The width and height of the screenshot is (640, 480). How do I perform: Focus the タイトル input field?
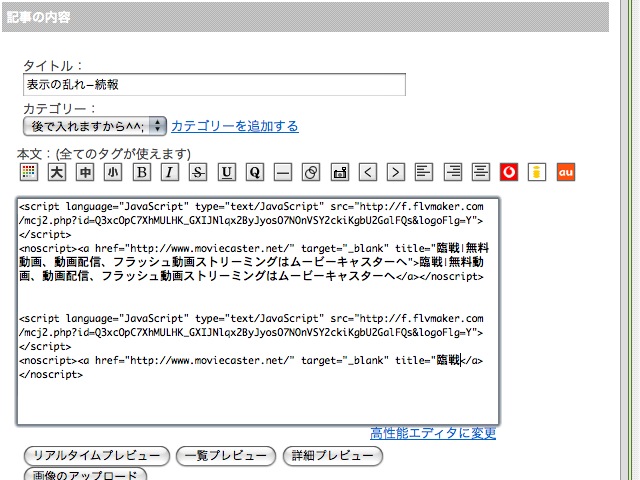[214, 84]
